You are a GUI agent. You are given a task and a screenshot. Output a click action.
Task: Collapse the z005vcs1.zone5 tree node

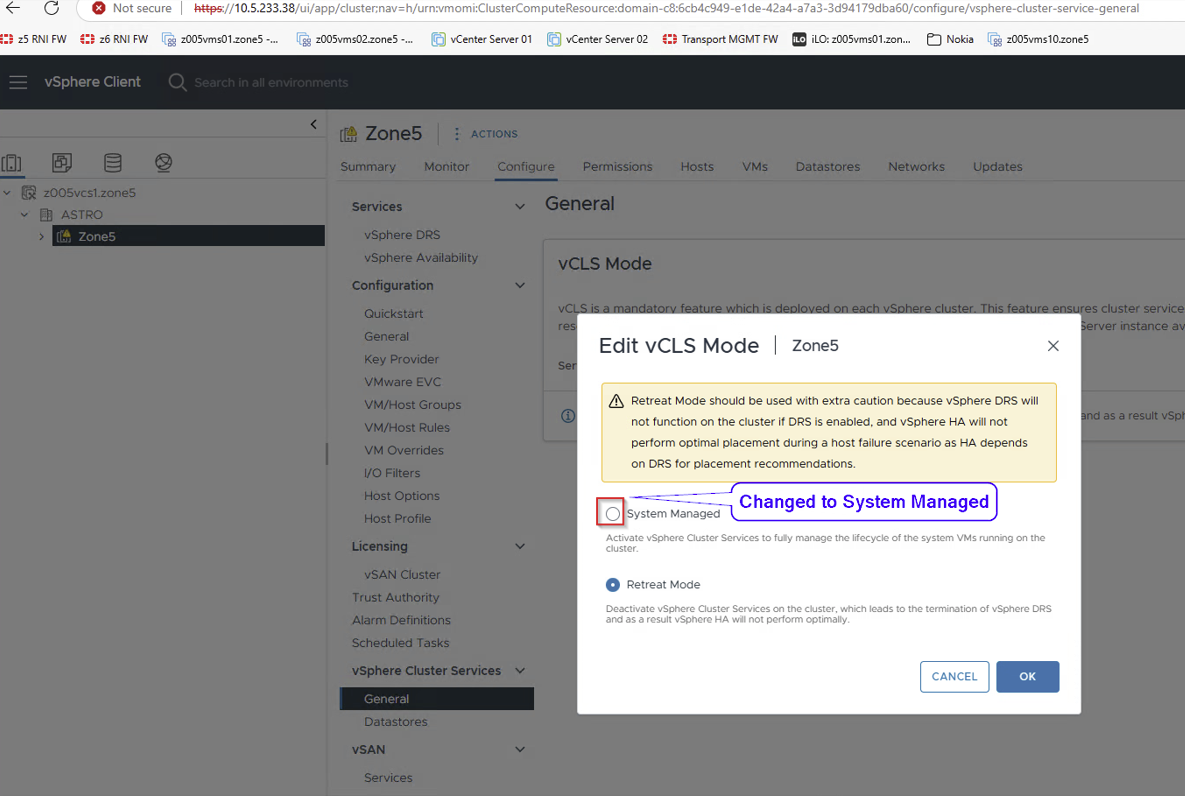(x=7, y=193)
